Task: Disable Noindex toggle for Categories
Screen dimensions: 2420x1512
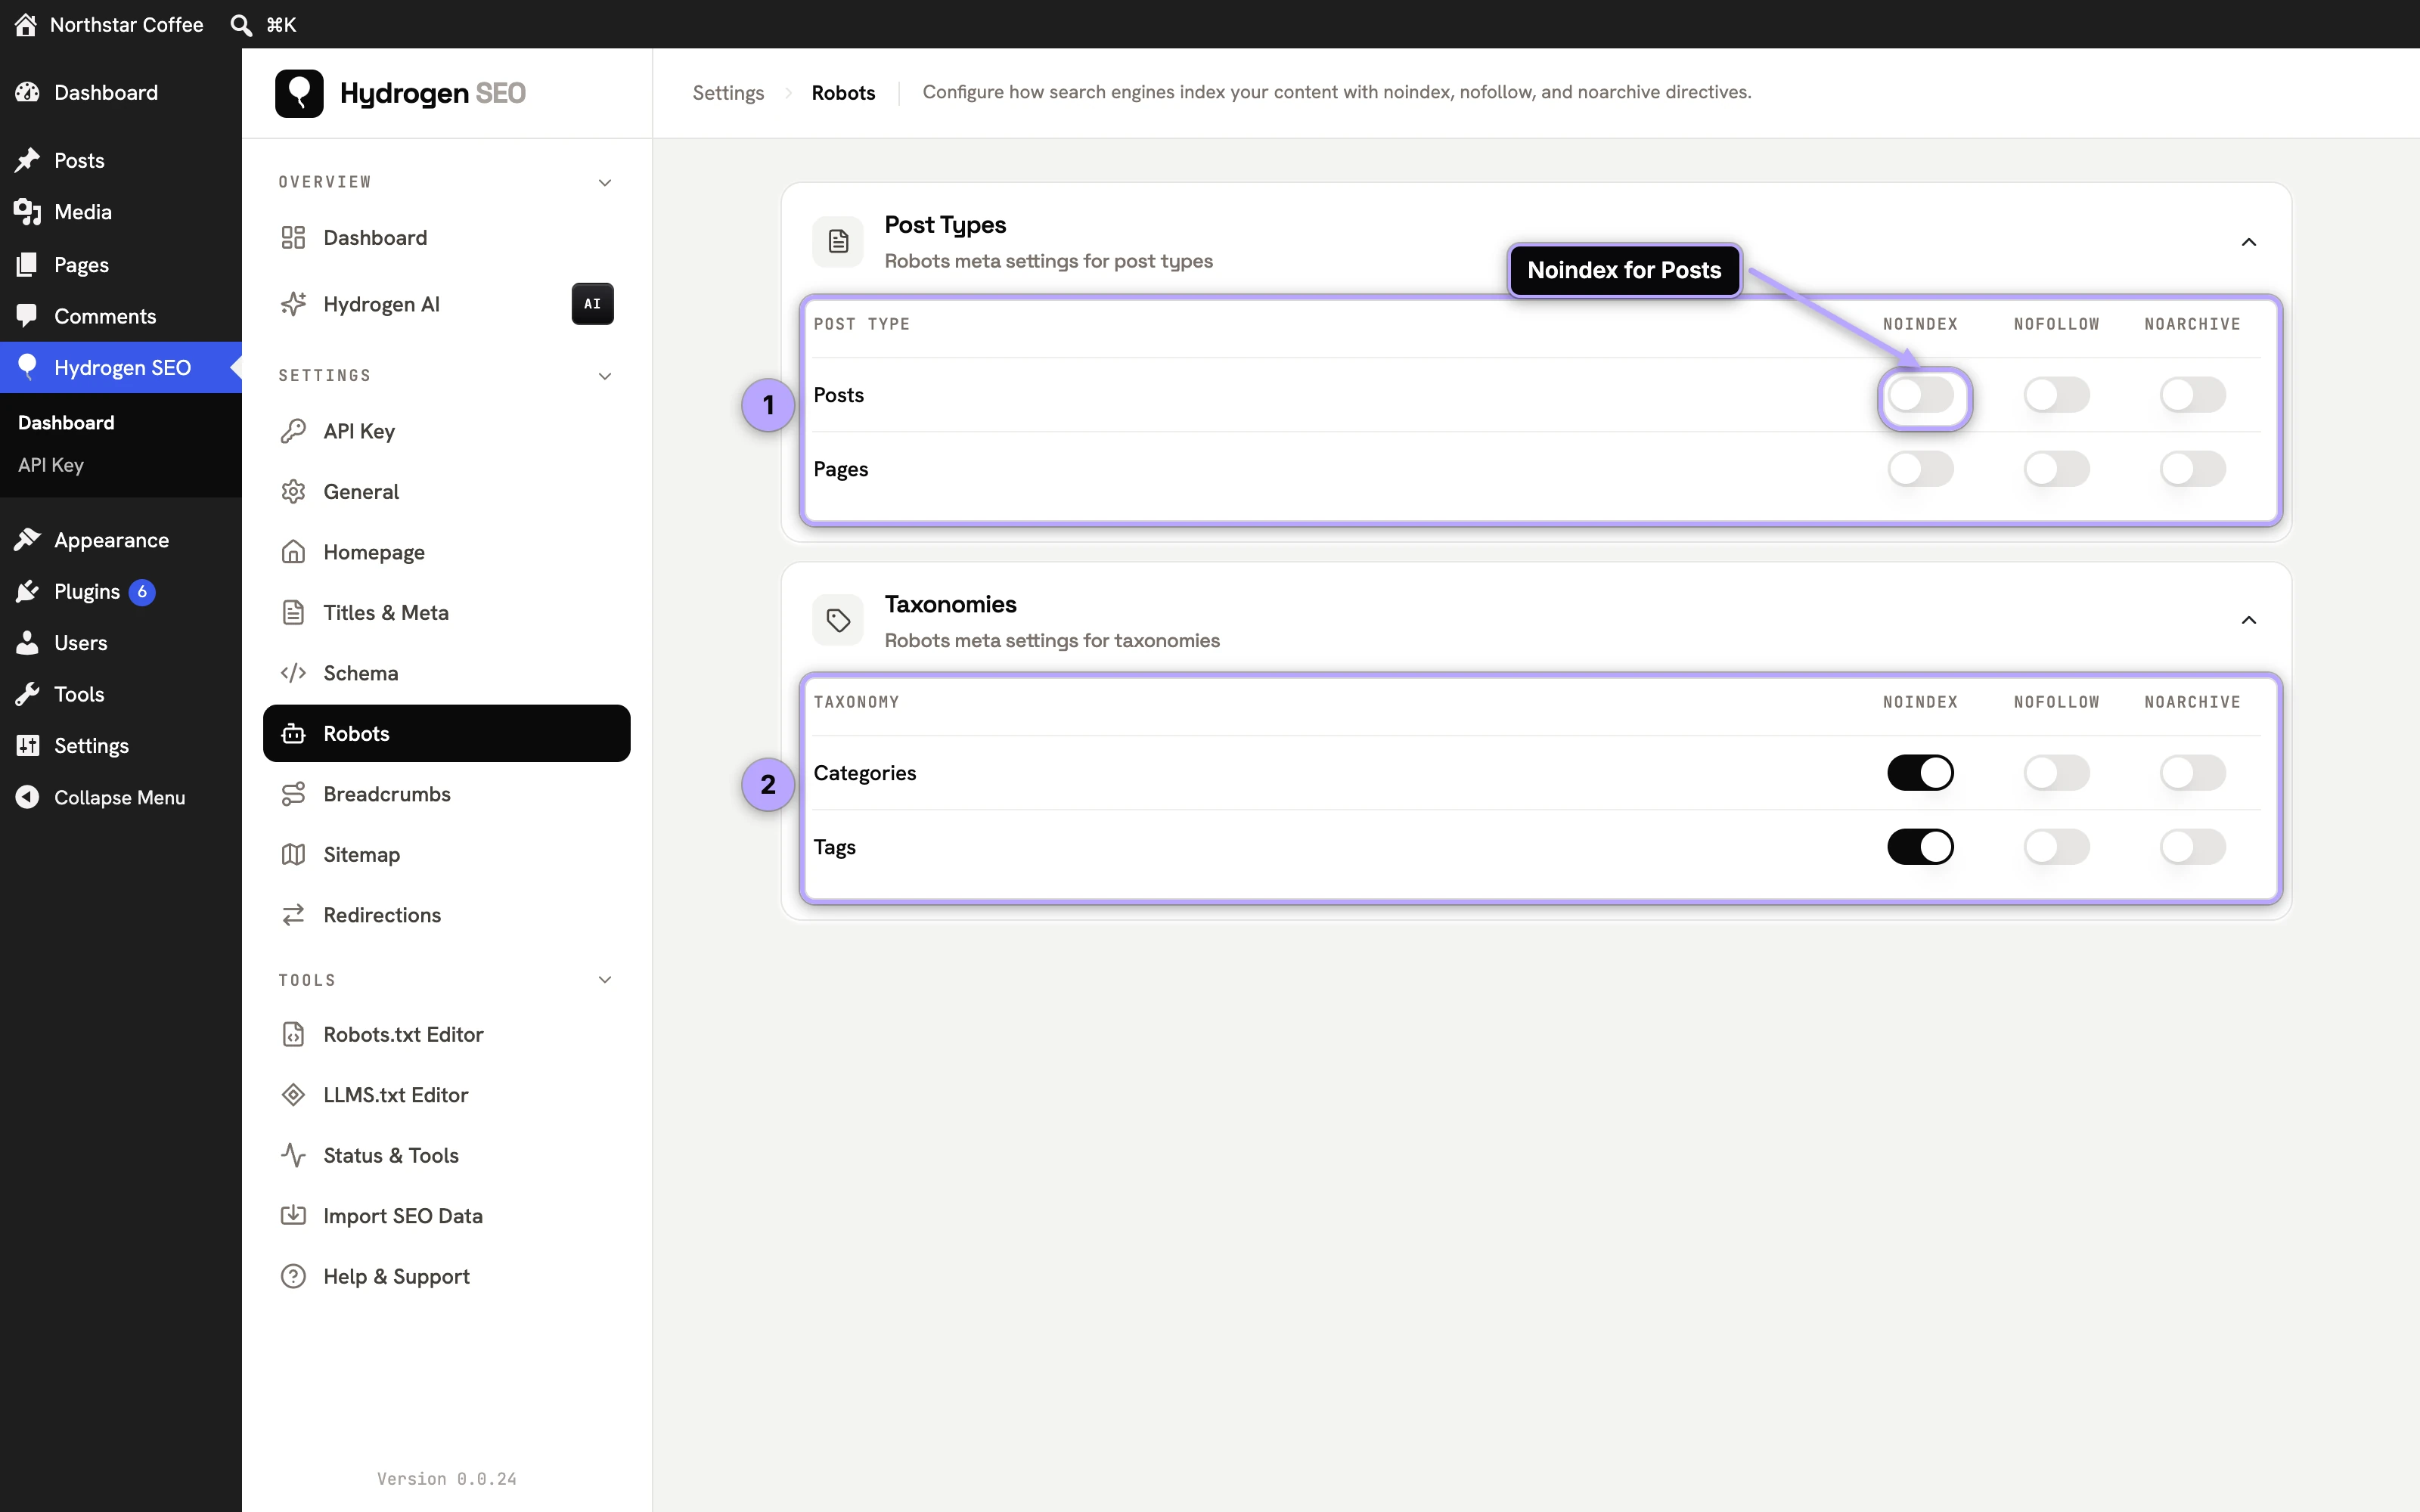Action: click(1920, 773)
